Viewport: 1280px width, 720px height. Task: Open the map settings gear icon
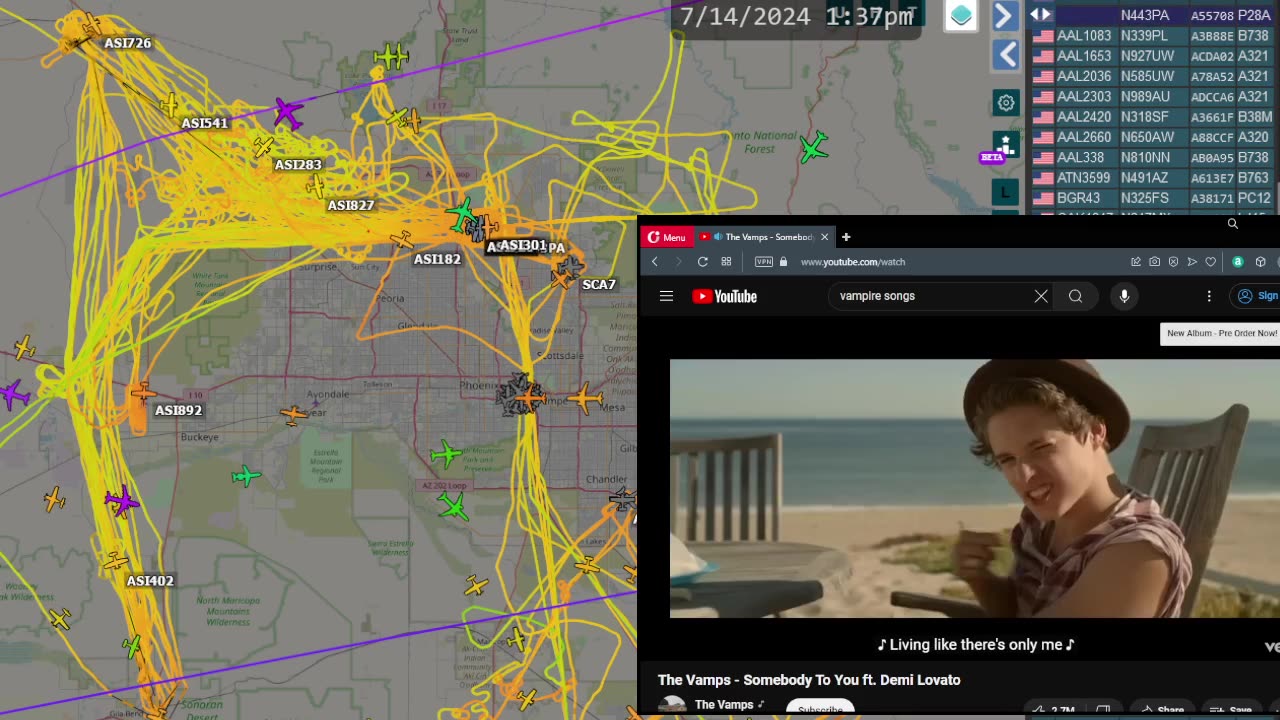(x=1005, y=102)
